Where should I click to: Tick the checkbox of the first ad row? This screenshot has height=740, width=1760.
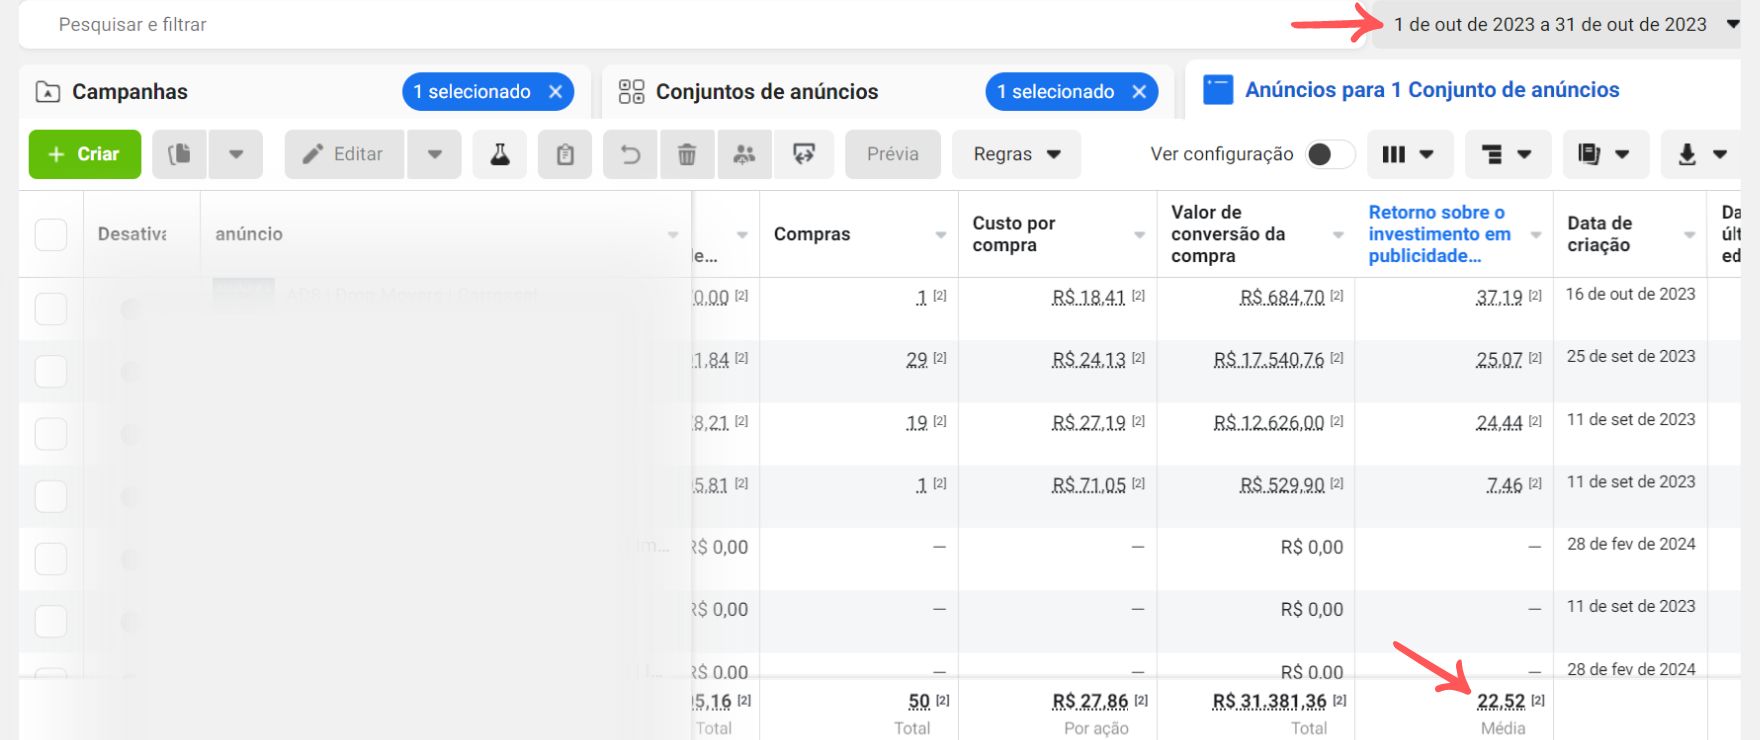[51, 309]
